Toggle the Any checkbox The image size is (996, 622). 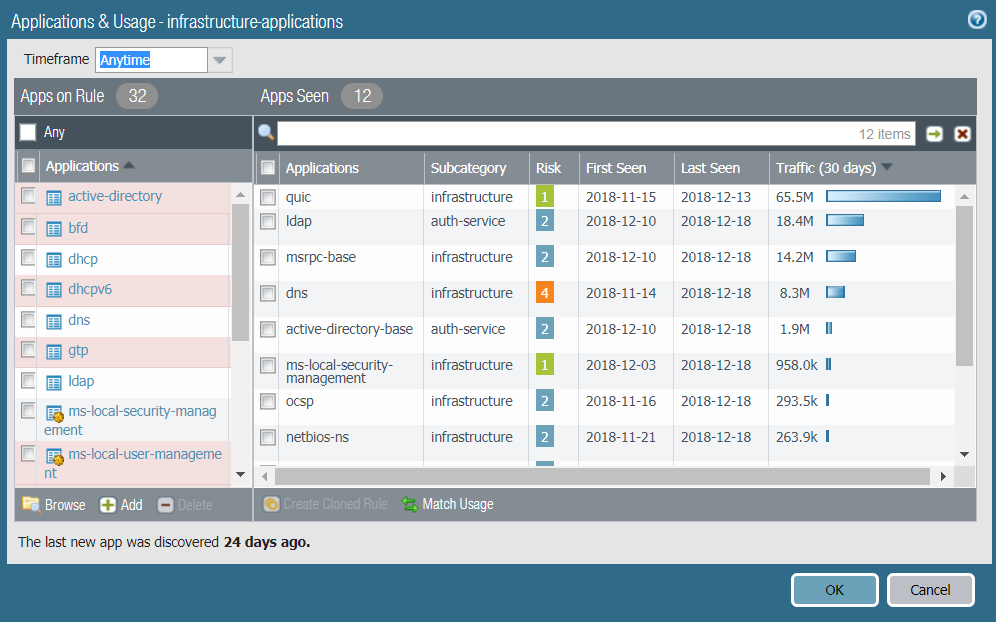(28, 132)
